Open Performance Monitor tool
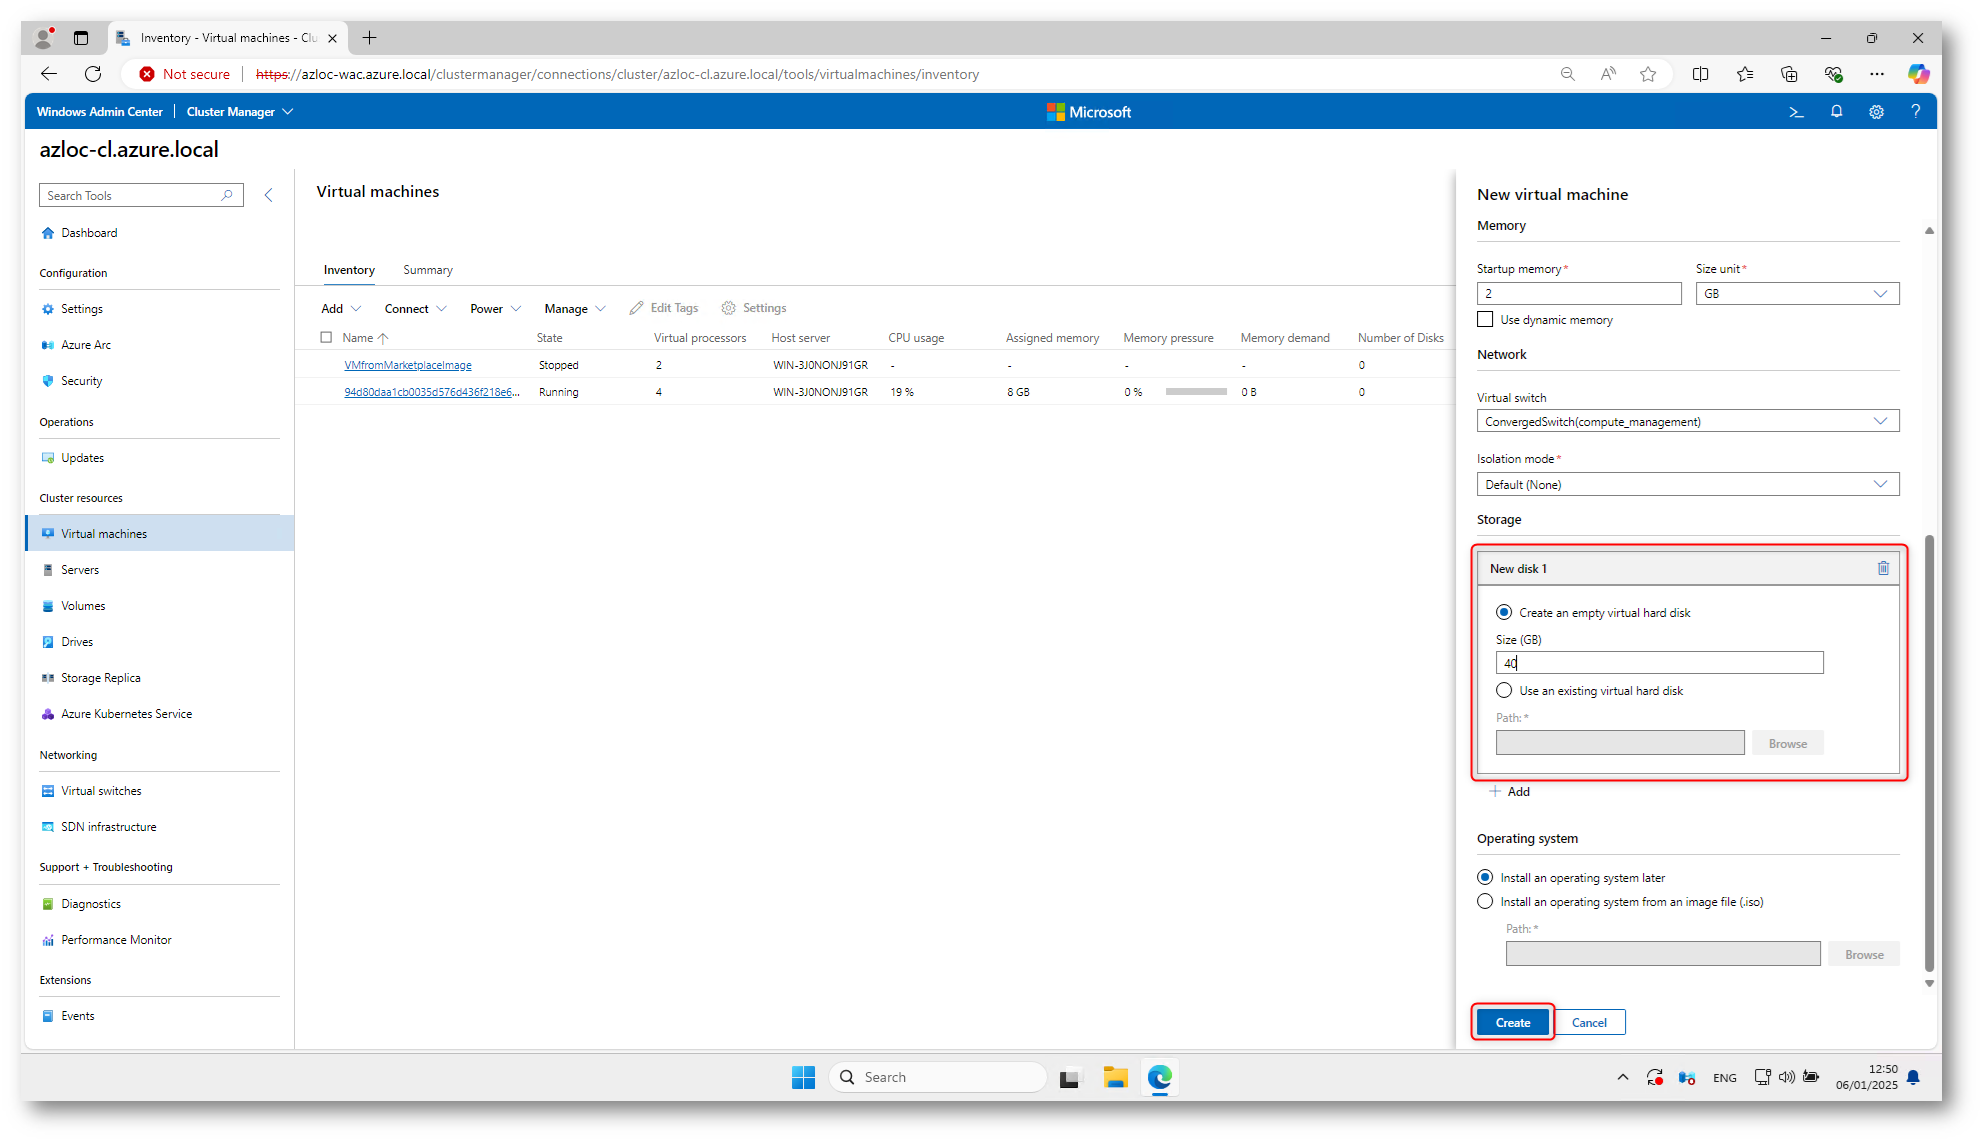Image resolution: width=1984 pixels, height=1143 pixels. tap(116, 940)
